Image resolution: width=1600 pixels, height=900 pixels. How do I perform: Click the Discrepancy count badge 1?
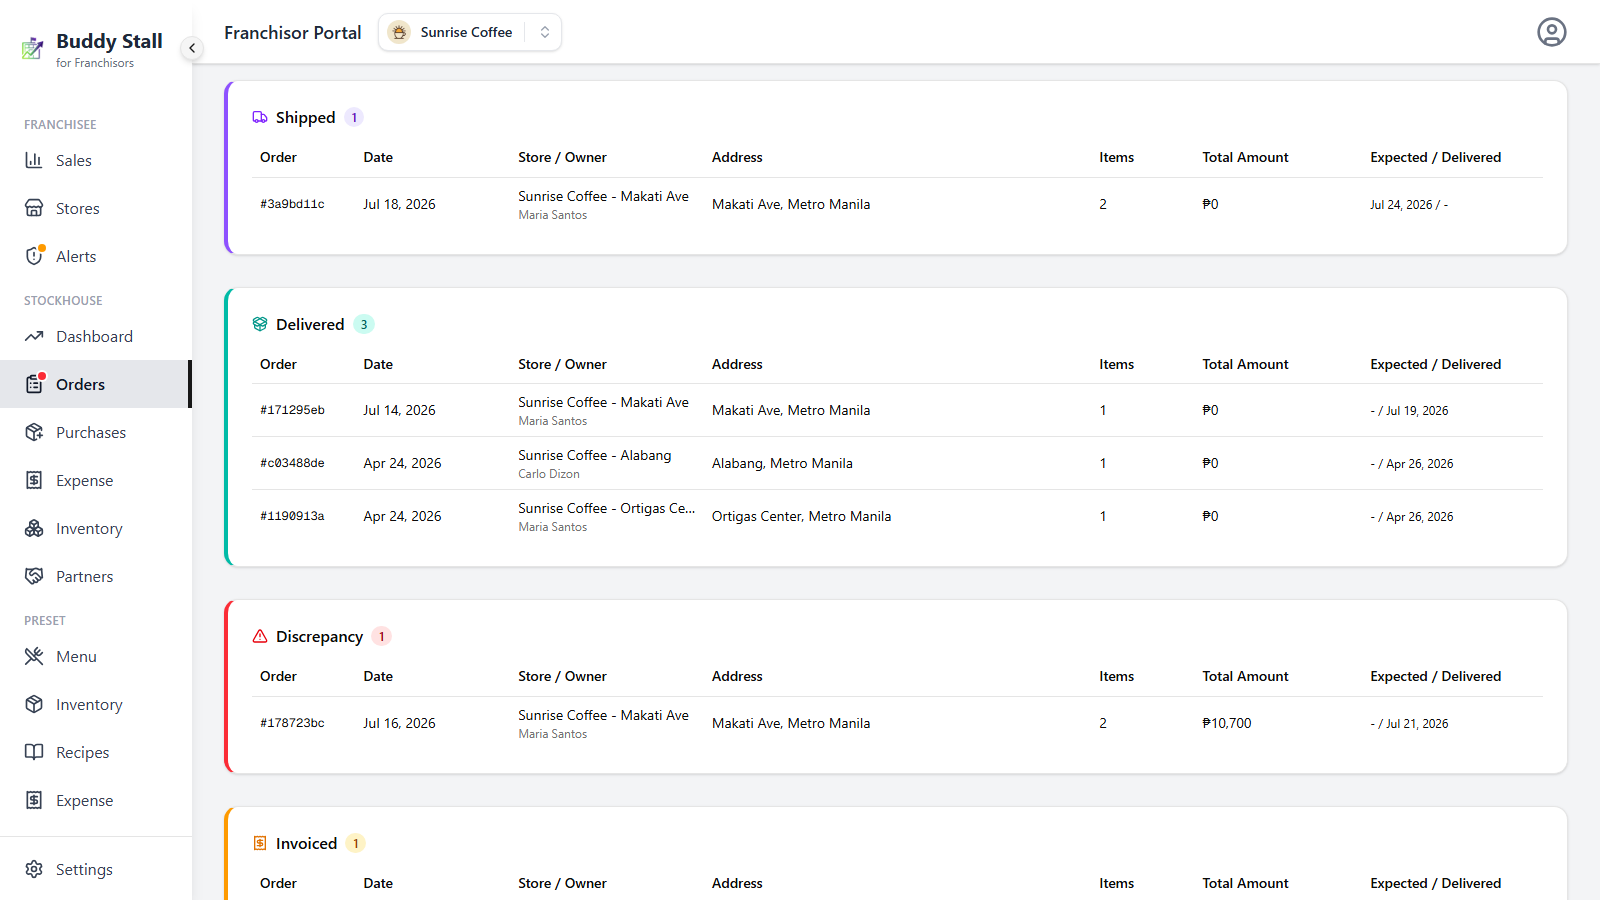point(381,636)
